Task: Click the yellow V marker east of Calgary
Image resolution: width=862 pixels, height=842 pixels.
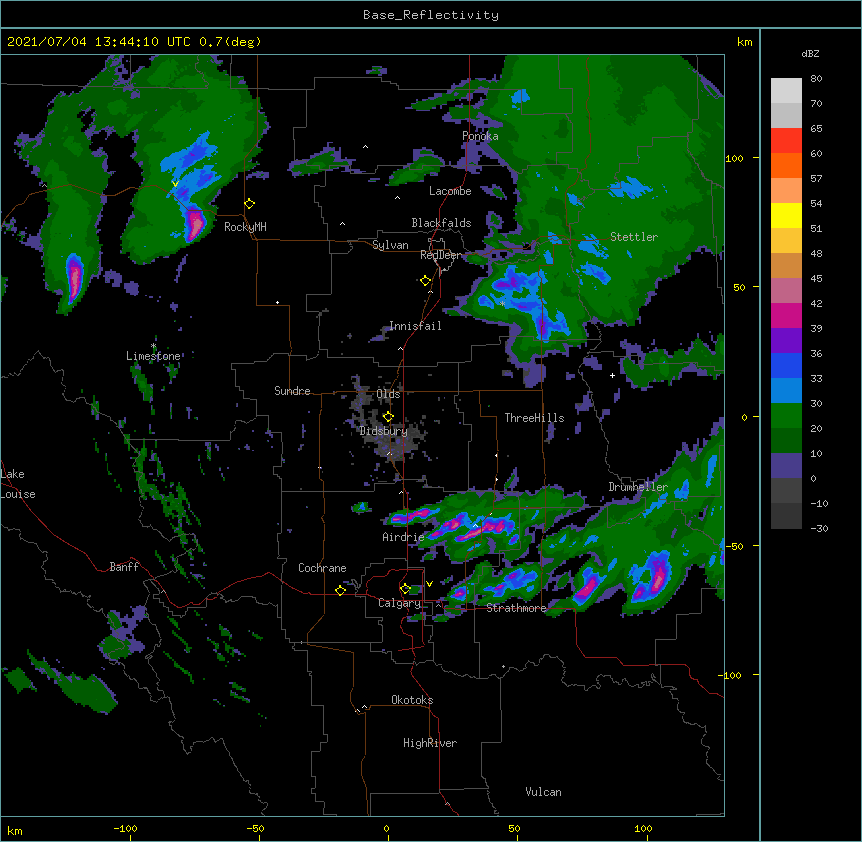Action: tap(429, 584)
